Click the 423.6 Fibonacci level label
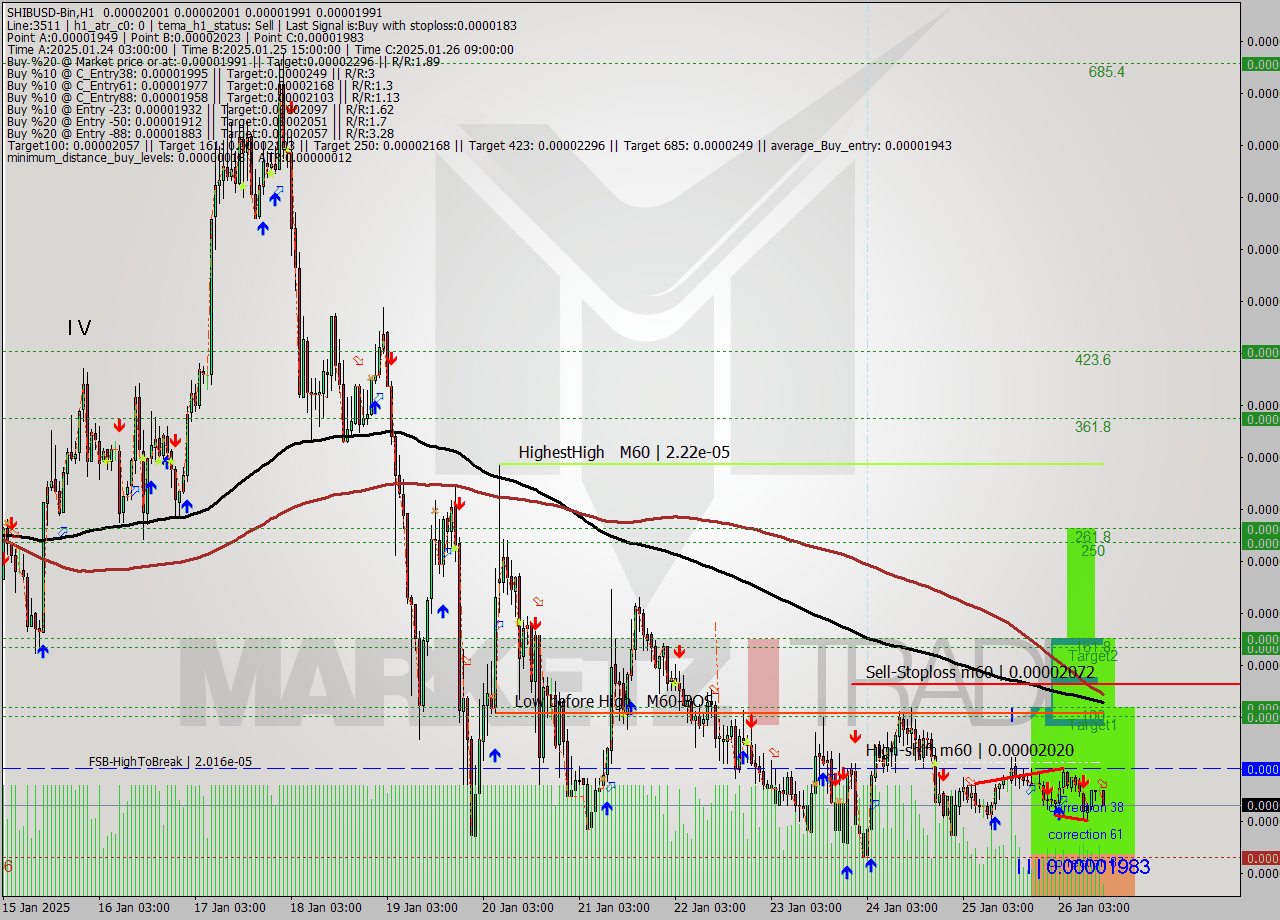This screenshot has height=920, width=1280. point(1093,360)
